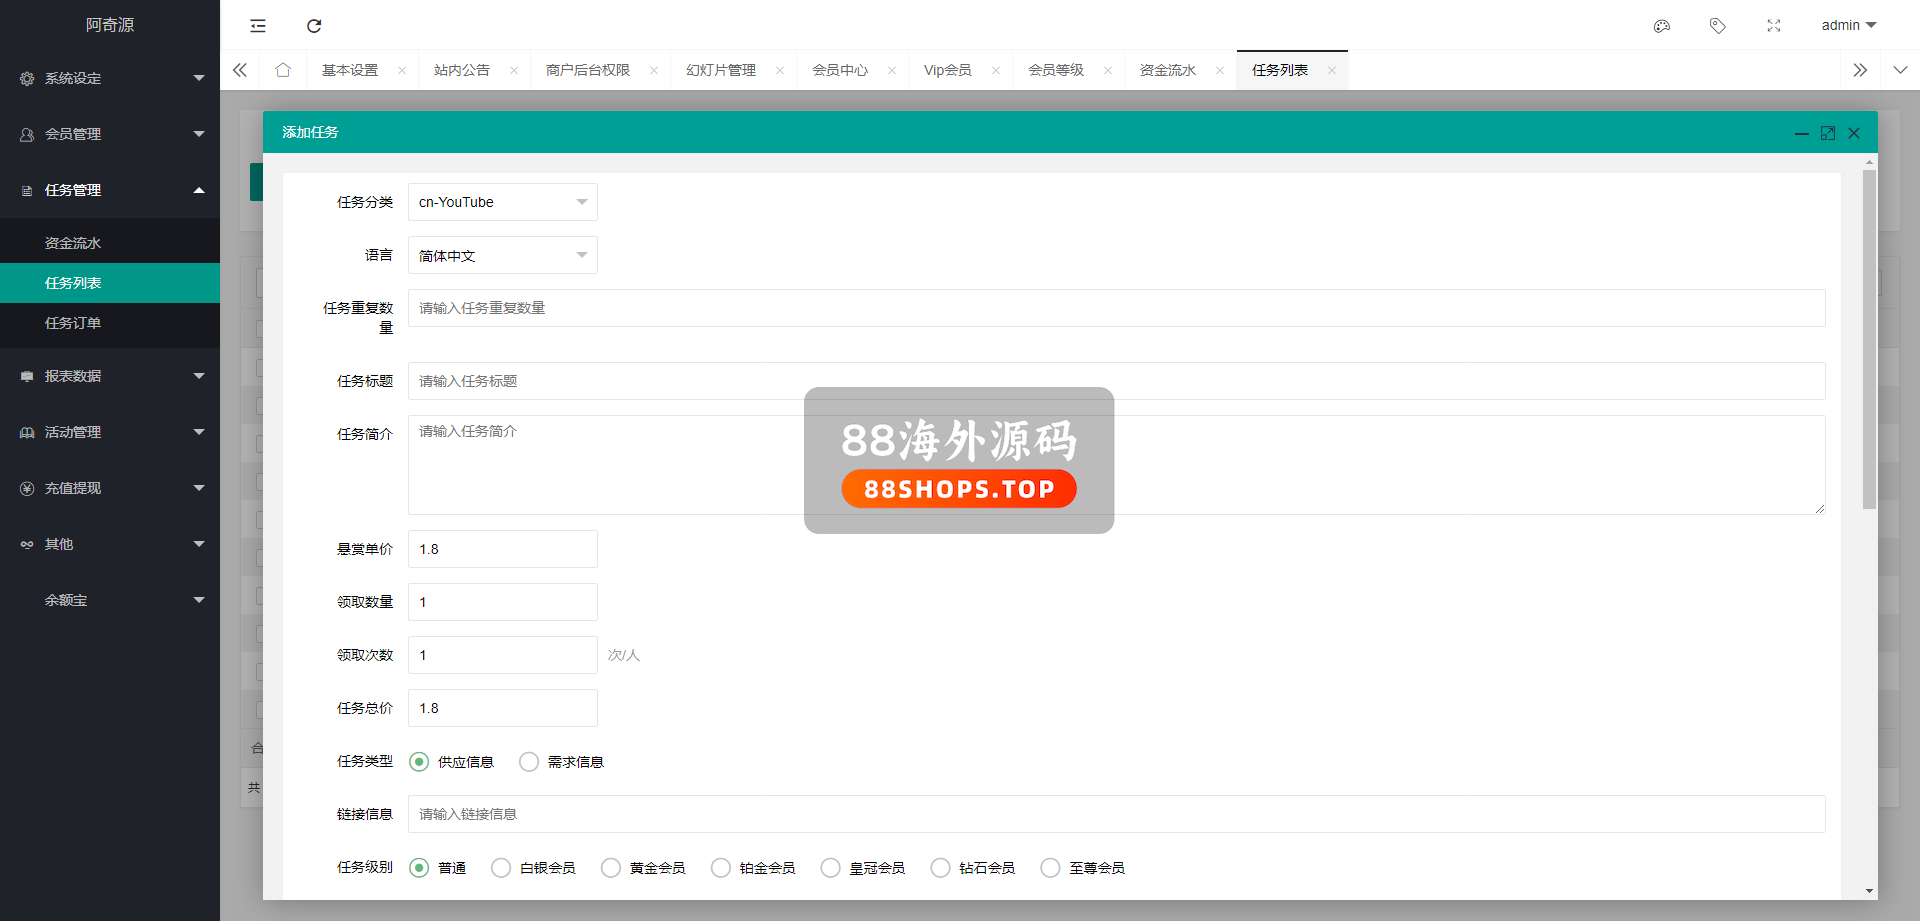Click the tag note icon
The image size is (1920, 921).
tap(1718, 26)
